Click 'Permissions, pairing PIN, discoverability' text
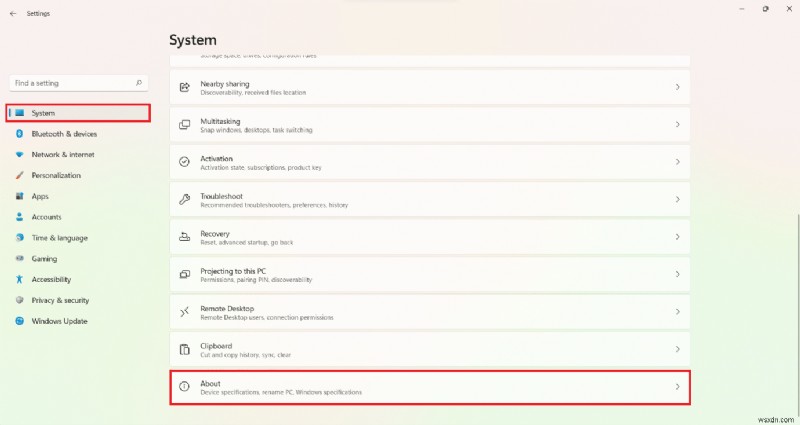This screenshot has height=425, width=800. [x=256, y=280]
